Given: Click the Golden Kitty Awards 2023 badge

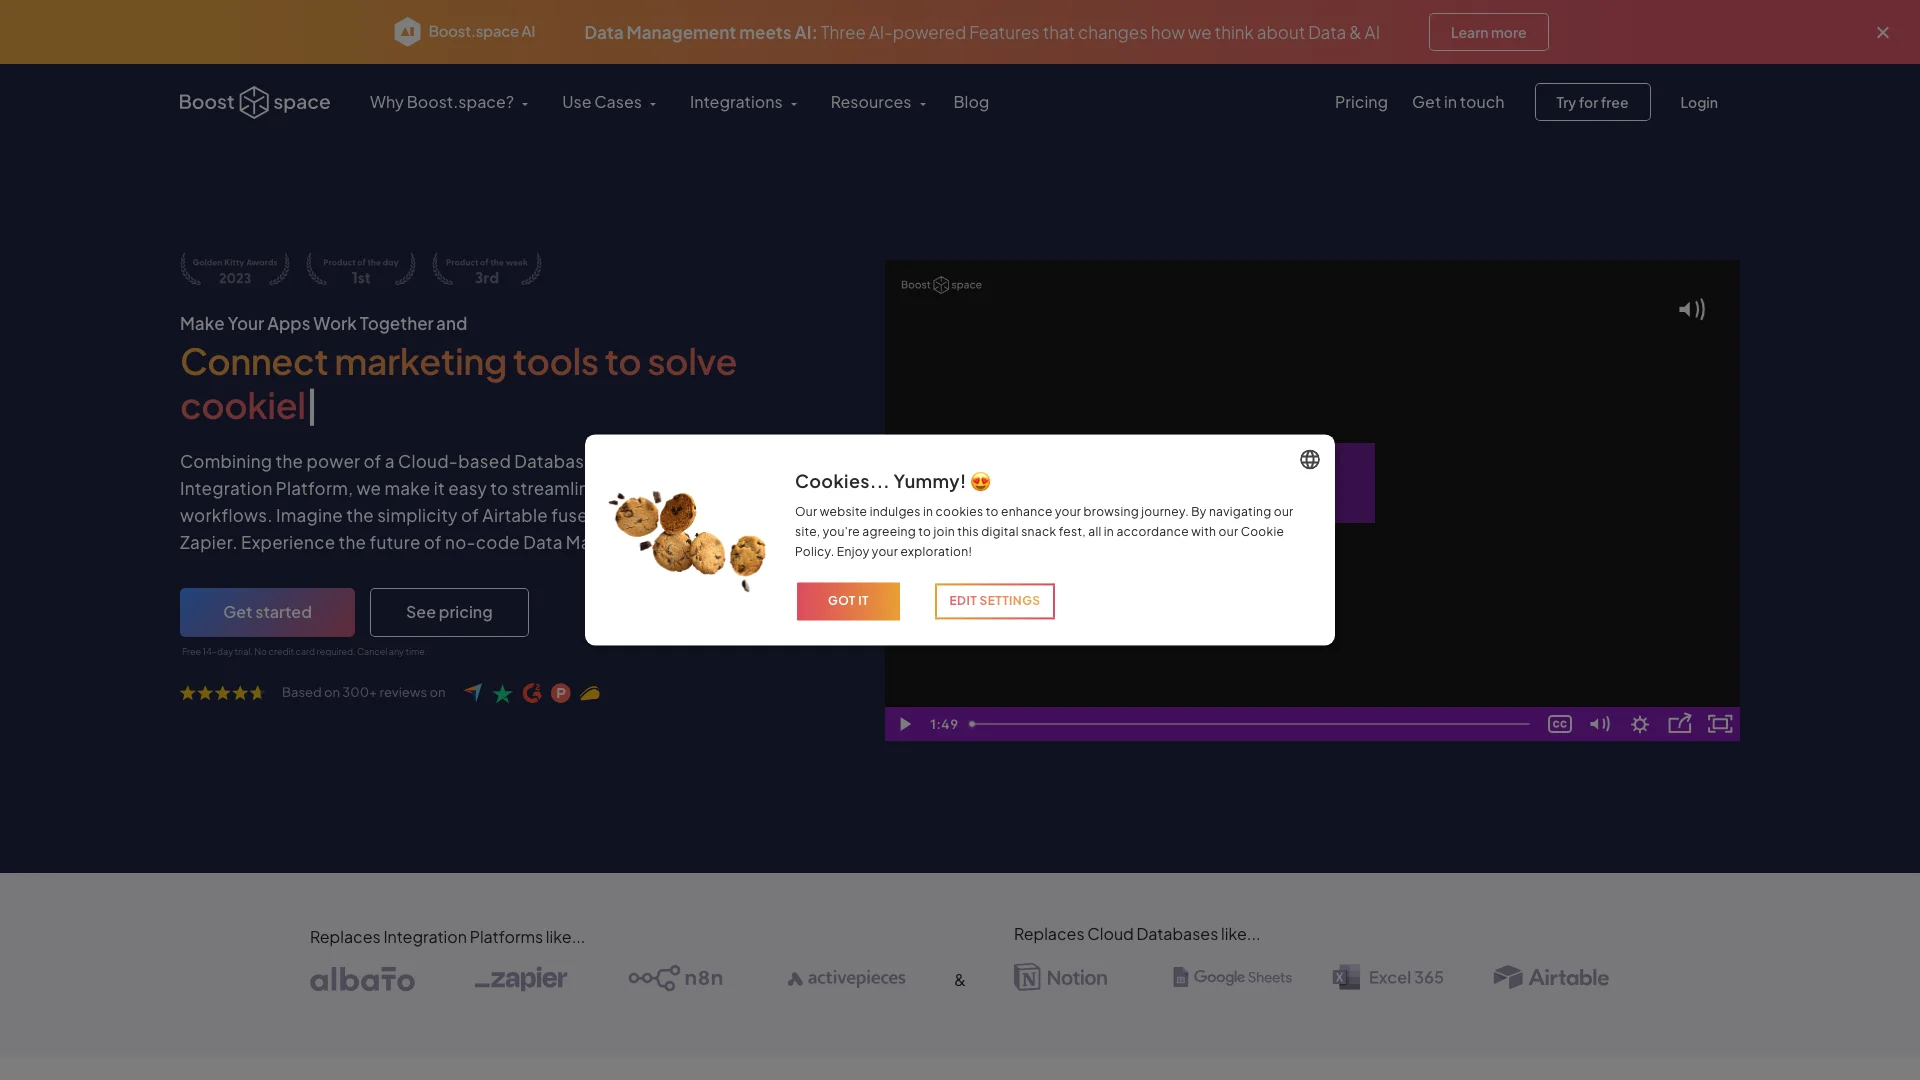Looking at the screenshot, I should click(x=235, y=269).
